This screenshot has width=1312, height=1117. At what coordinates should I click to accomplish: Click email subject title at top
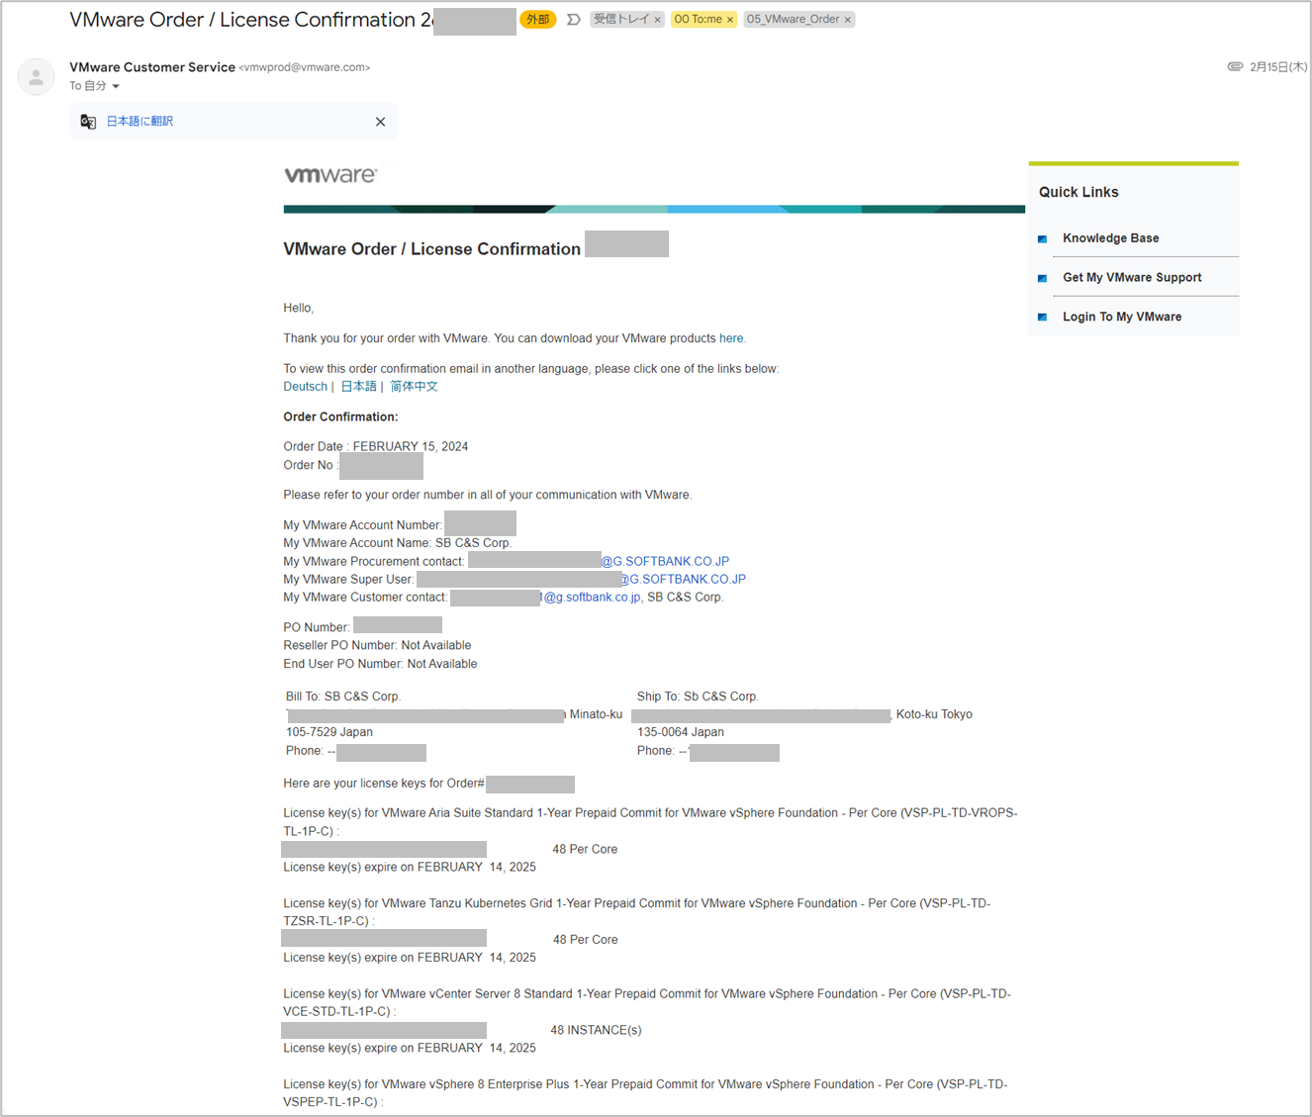click(x=251, y=19)
